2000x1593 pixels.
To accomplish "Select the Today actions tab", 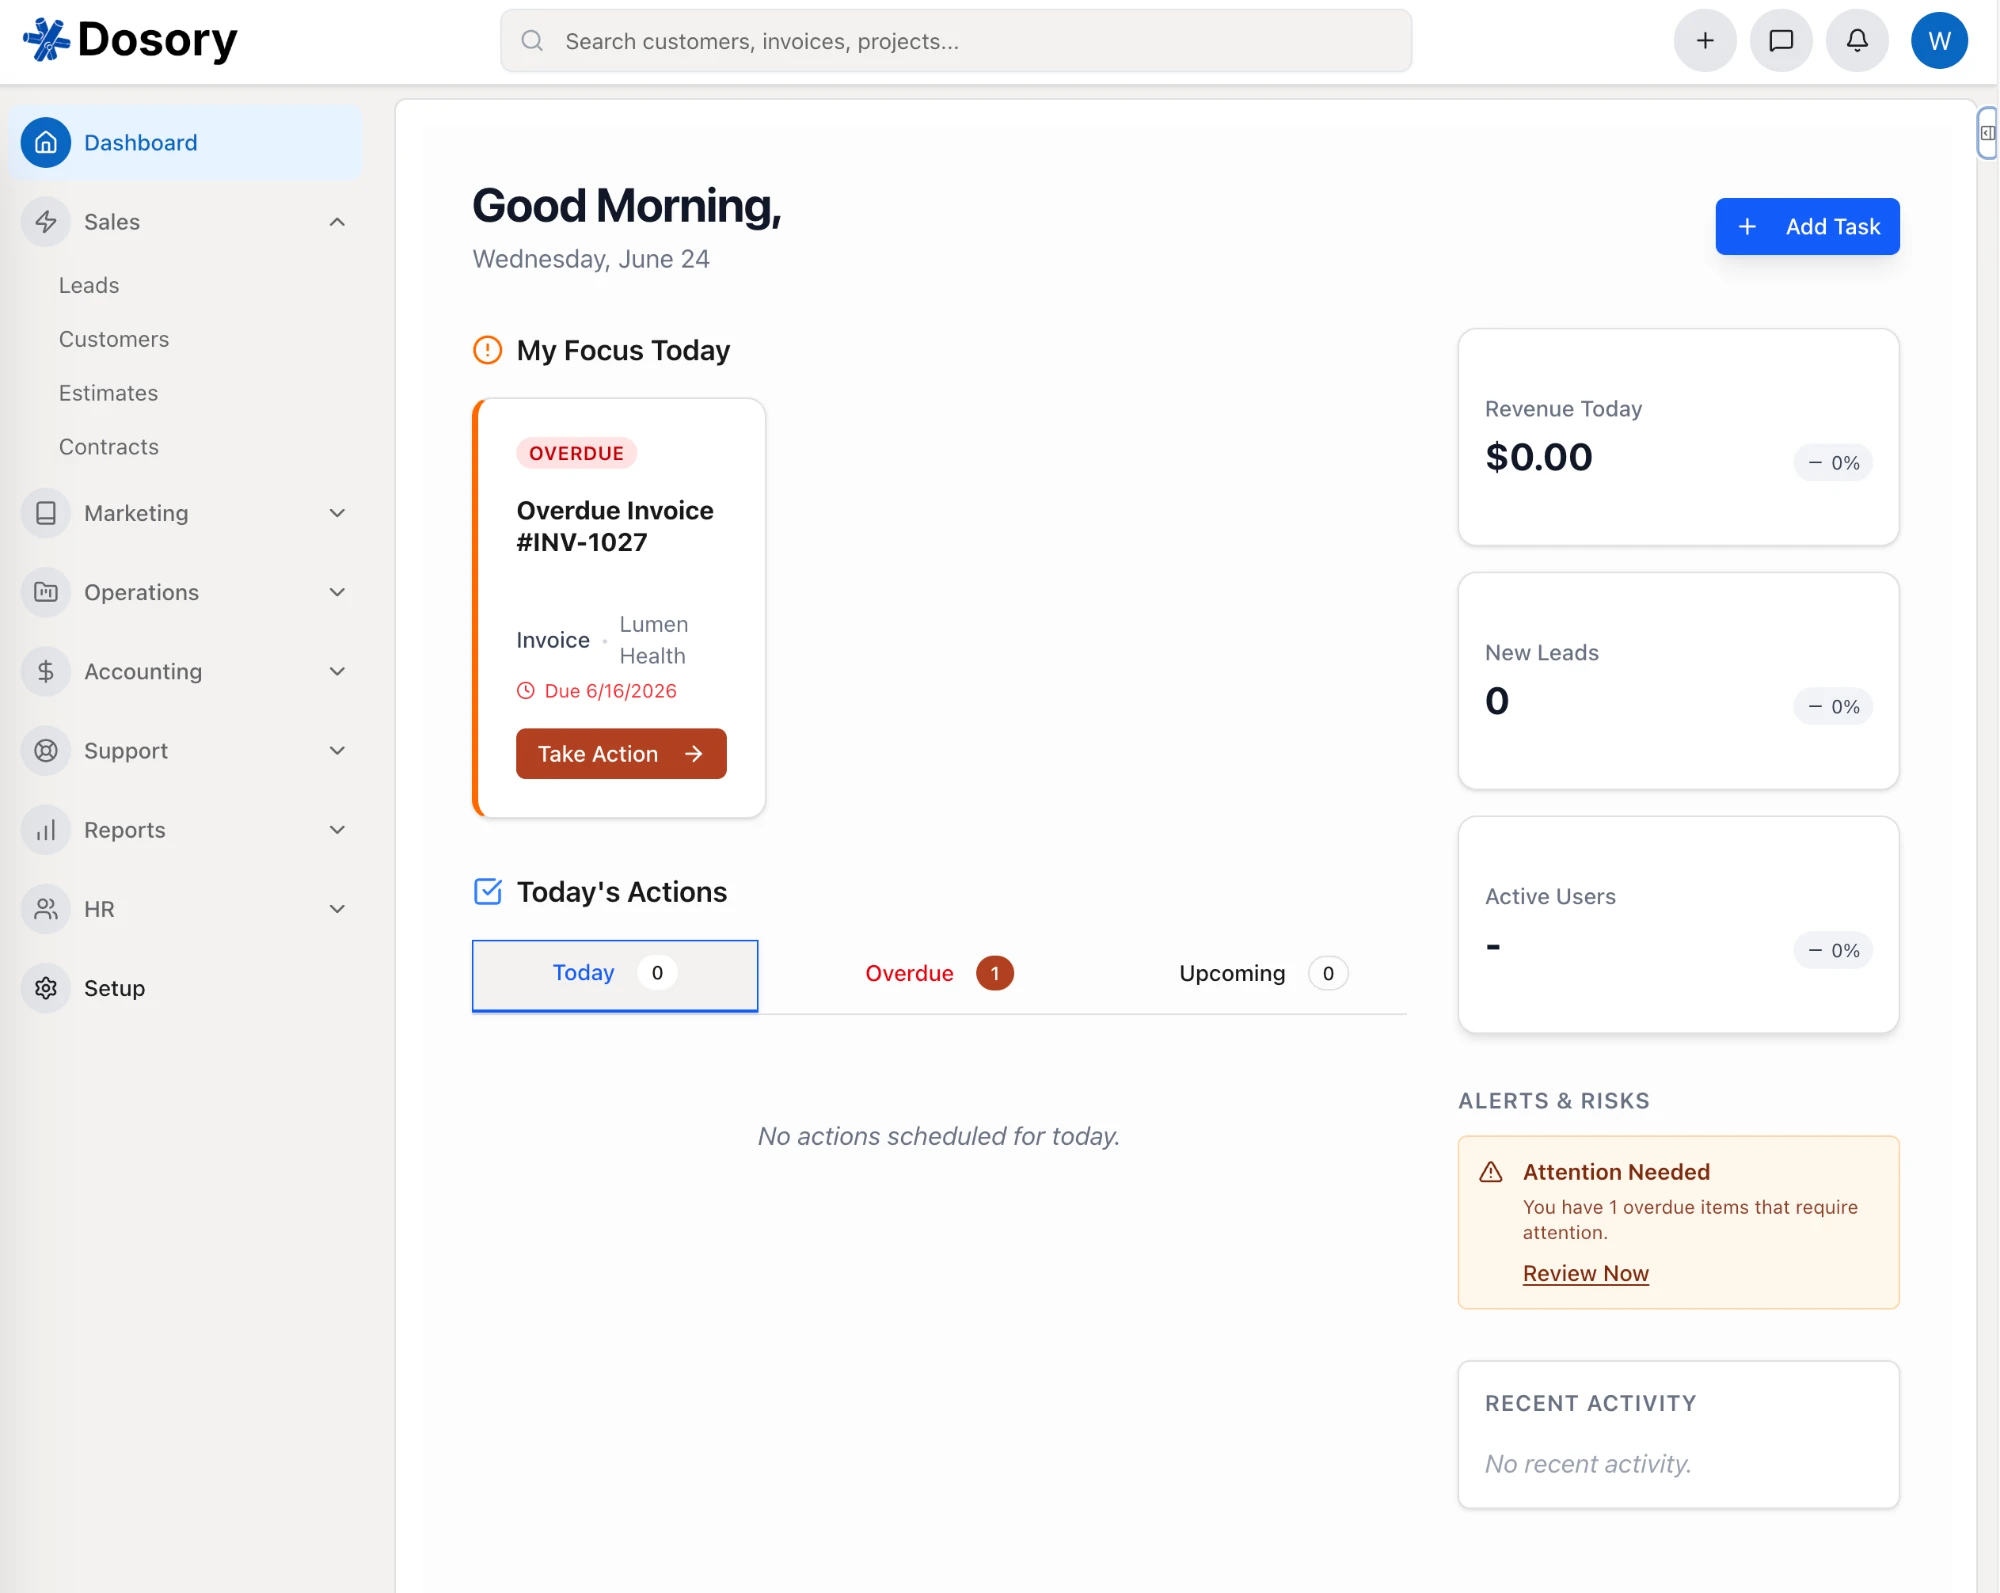I will (615, 975).
